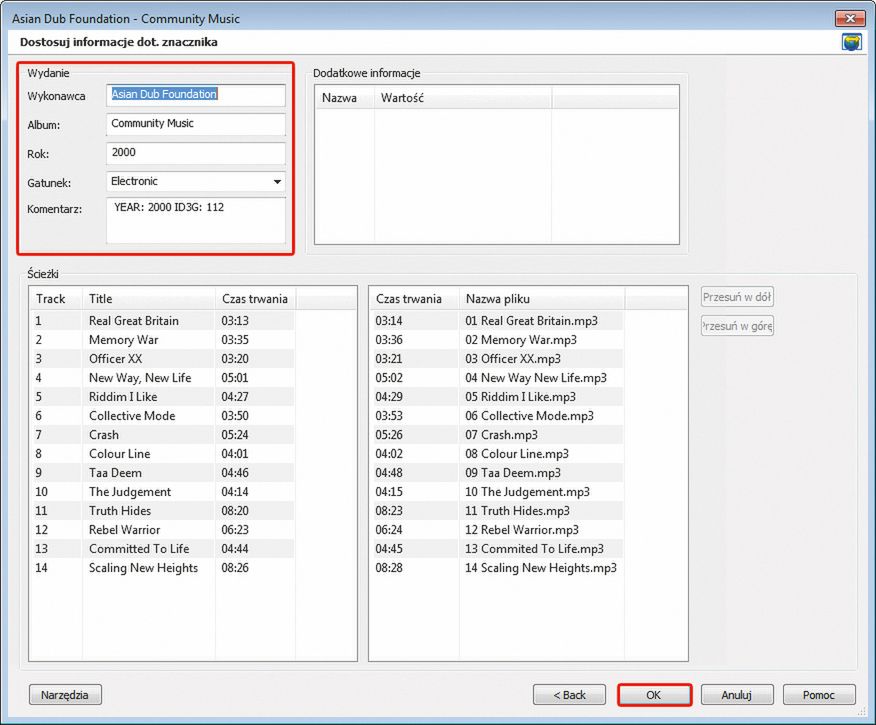Click the Album field with Community Music
876x725 pixels.
196,123
